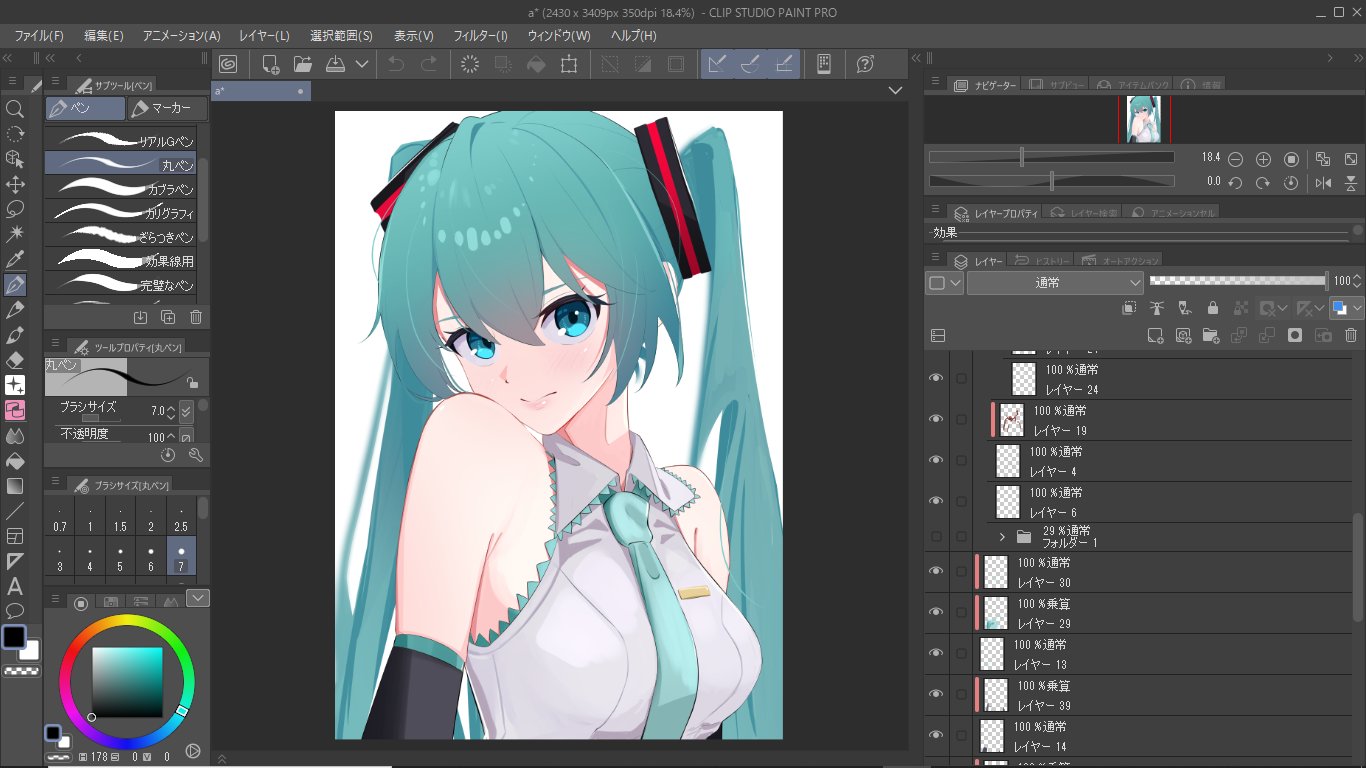Open blending mode dropdown 通常
The height and width of the screenshot is (768, 1366).
[1055, 283]
